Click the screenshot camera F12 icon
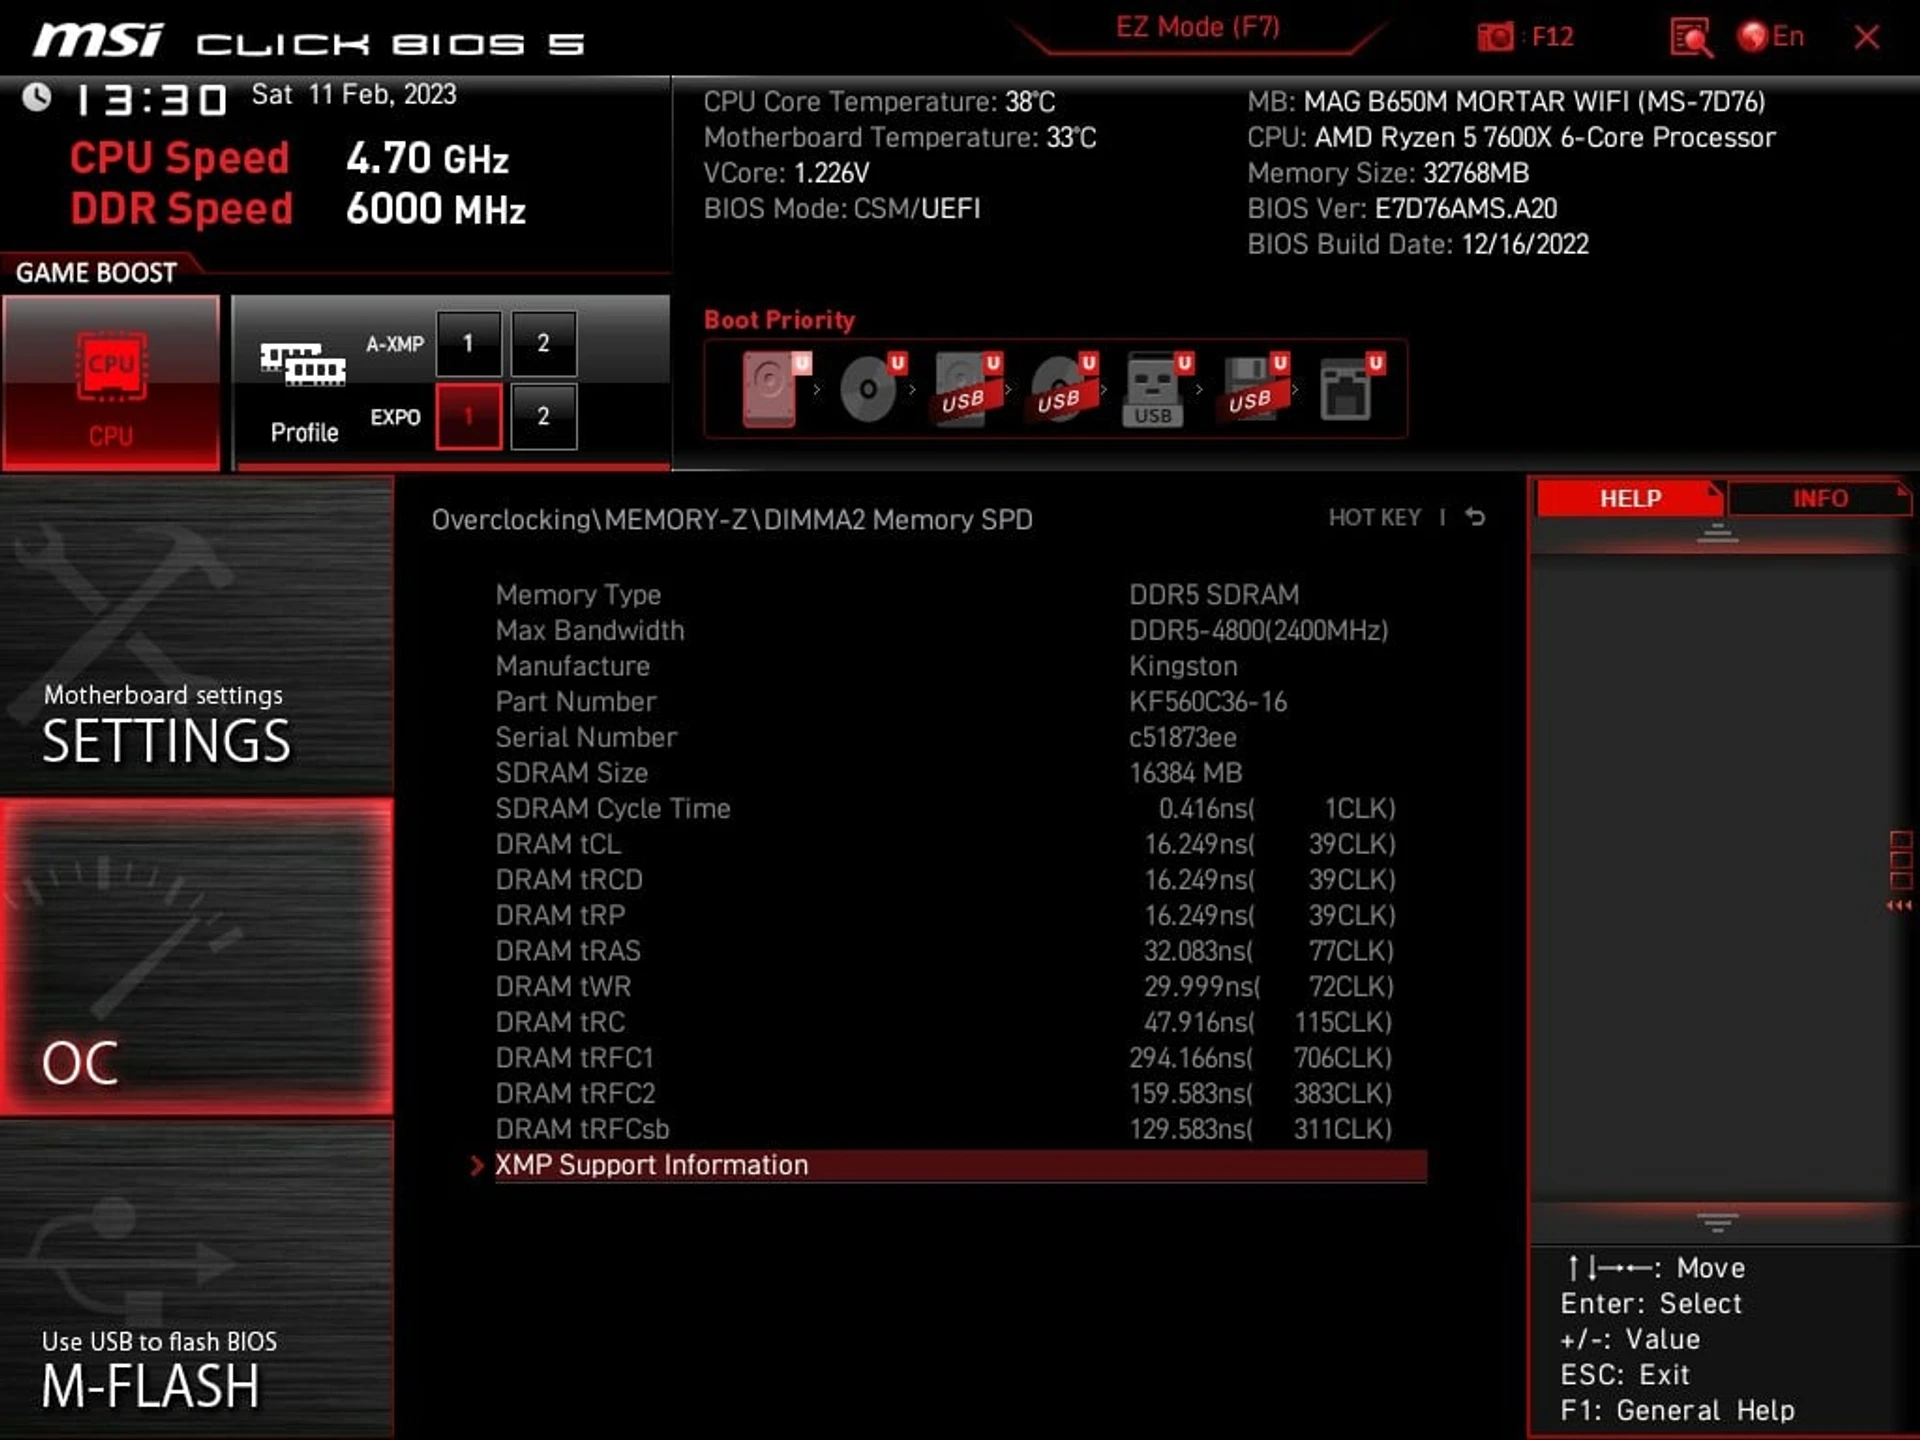Viewport: 1920px width, 1440px height. point(1524,37)
